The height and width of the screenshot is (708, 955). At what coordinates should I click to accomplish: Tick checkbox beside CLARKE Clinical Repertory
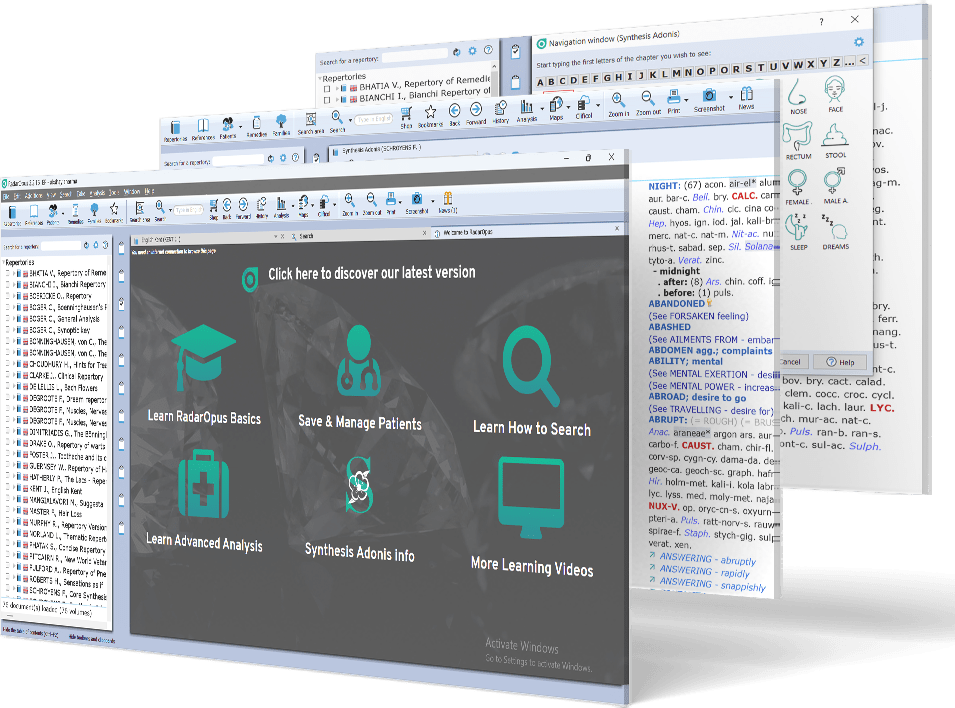tap(8, 375)
